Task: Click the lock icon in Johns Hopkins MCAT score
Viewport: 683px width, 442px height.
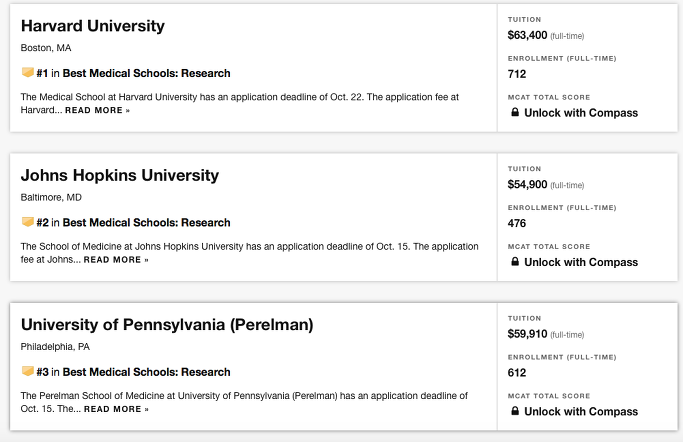Action: 515,262
